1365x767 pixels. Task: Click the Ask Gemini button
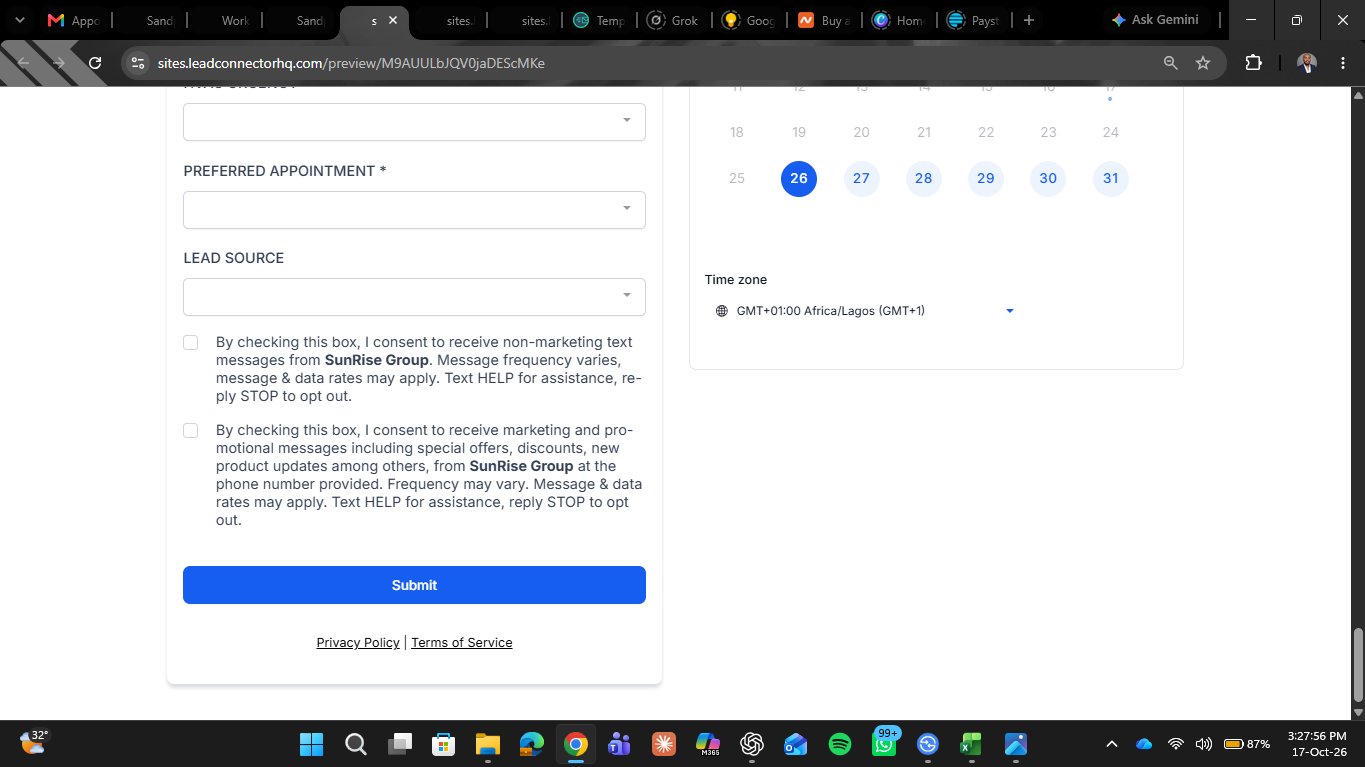(x=1155, y=20)
